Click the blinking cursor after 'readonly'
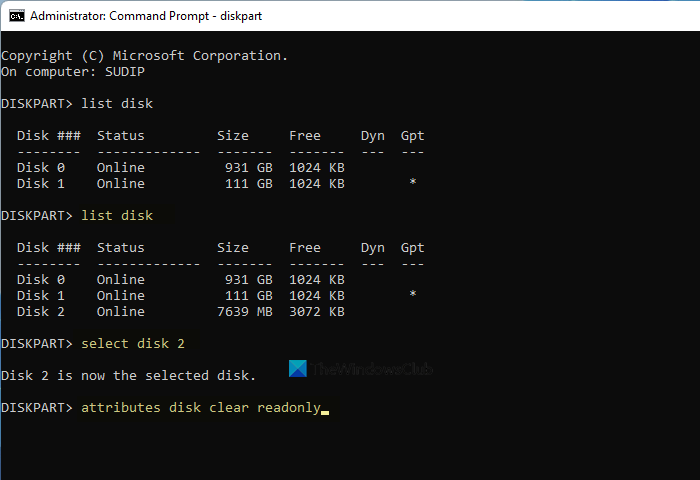Viewport: 700px width, 480px height. 325,410
